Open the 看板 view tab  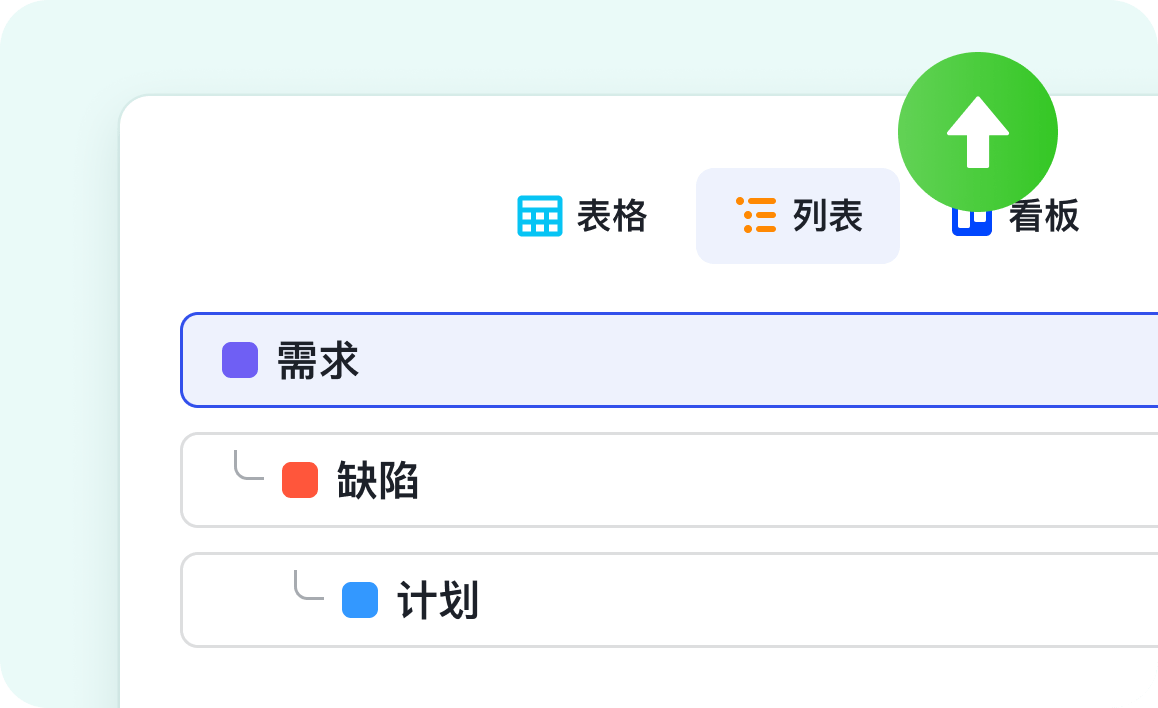[1044, 216]
